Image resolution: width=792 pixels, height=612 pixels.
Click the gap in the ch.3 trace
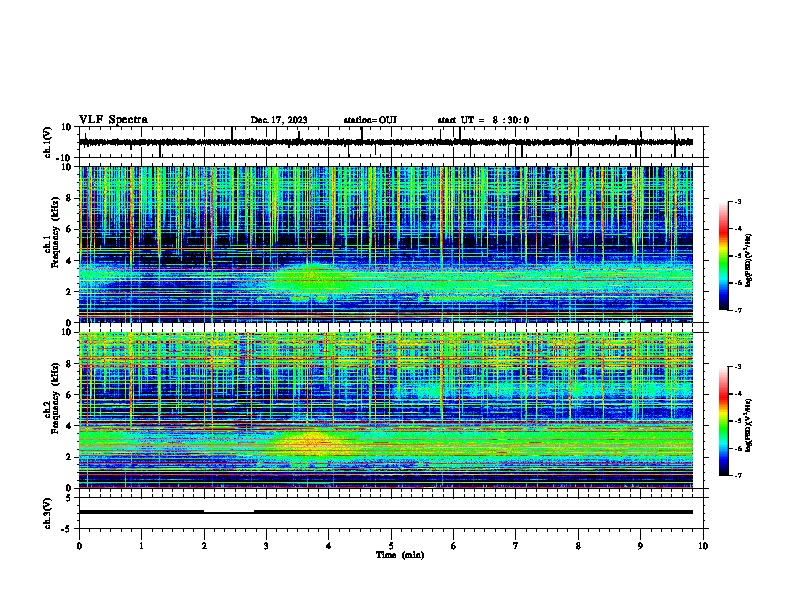(x=229, y=512)
